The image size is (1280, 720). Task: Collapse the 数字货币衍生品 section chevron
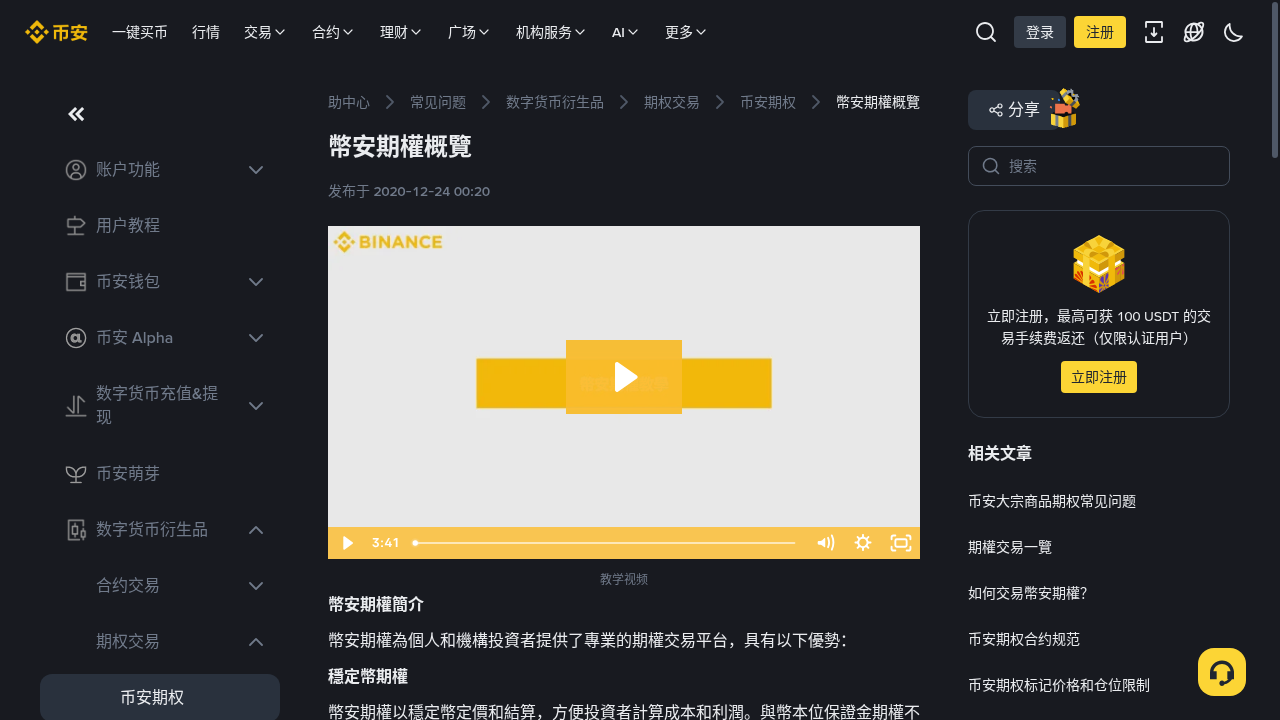pos(256,530)
